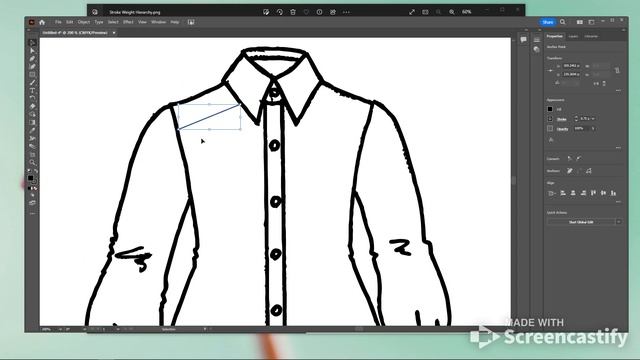Open the Comments panel icon
The image size is (640, 360).
[x=523, y=40]
